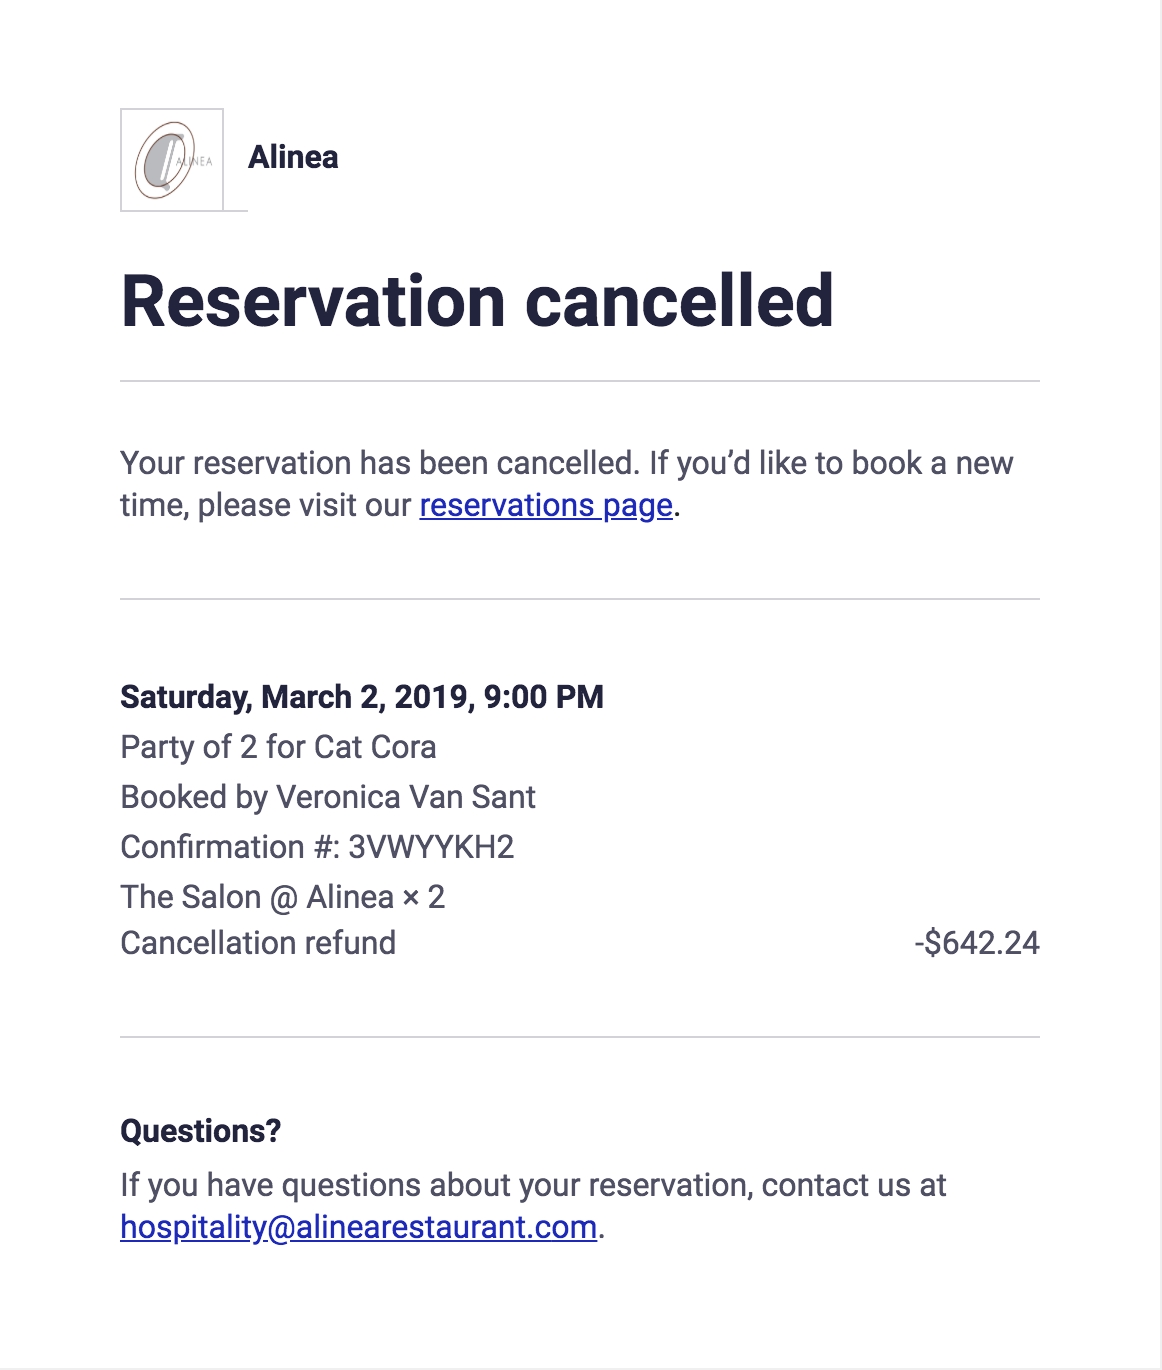Open the reservations page link
1162x1370 pixels.
point(545,506)
